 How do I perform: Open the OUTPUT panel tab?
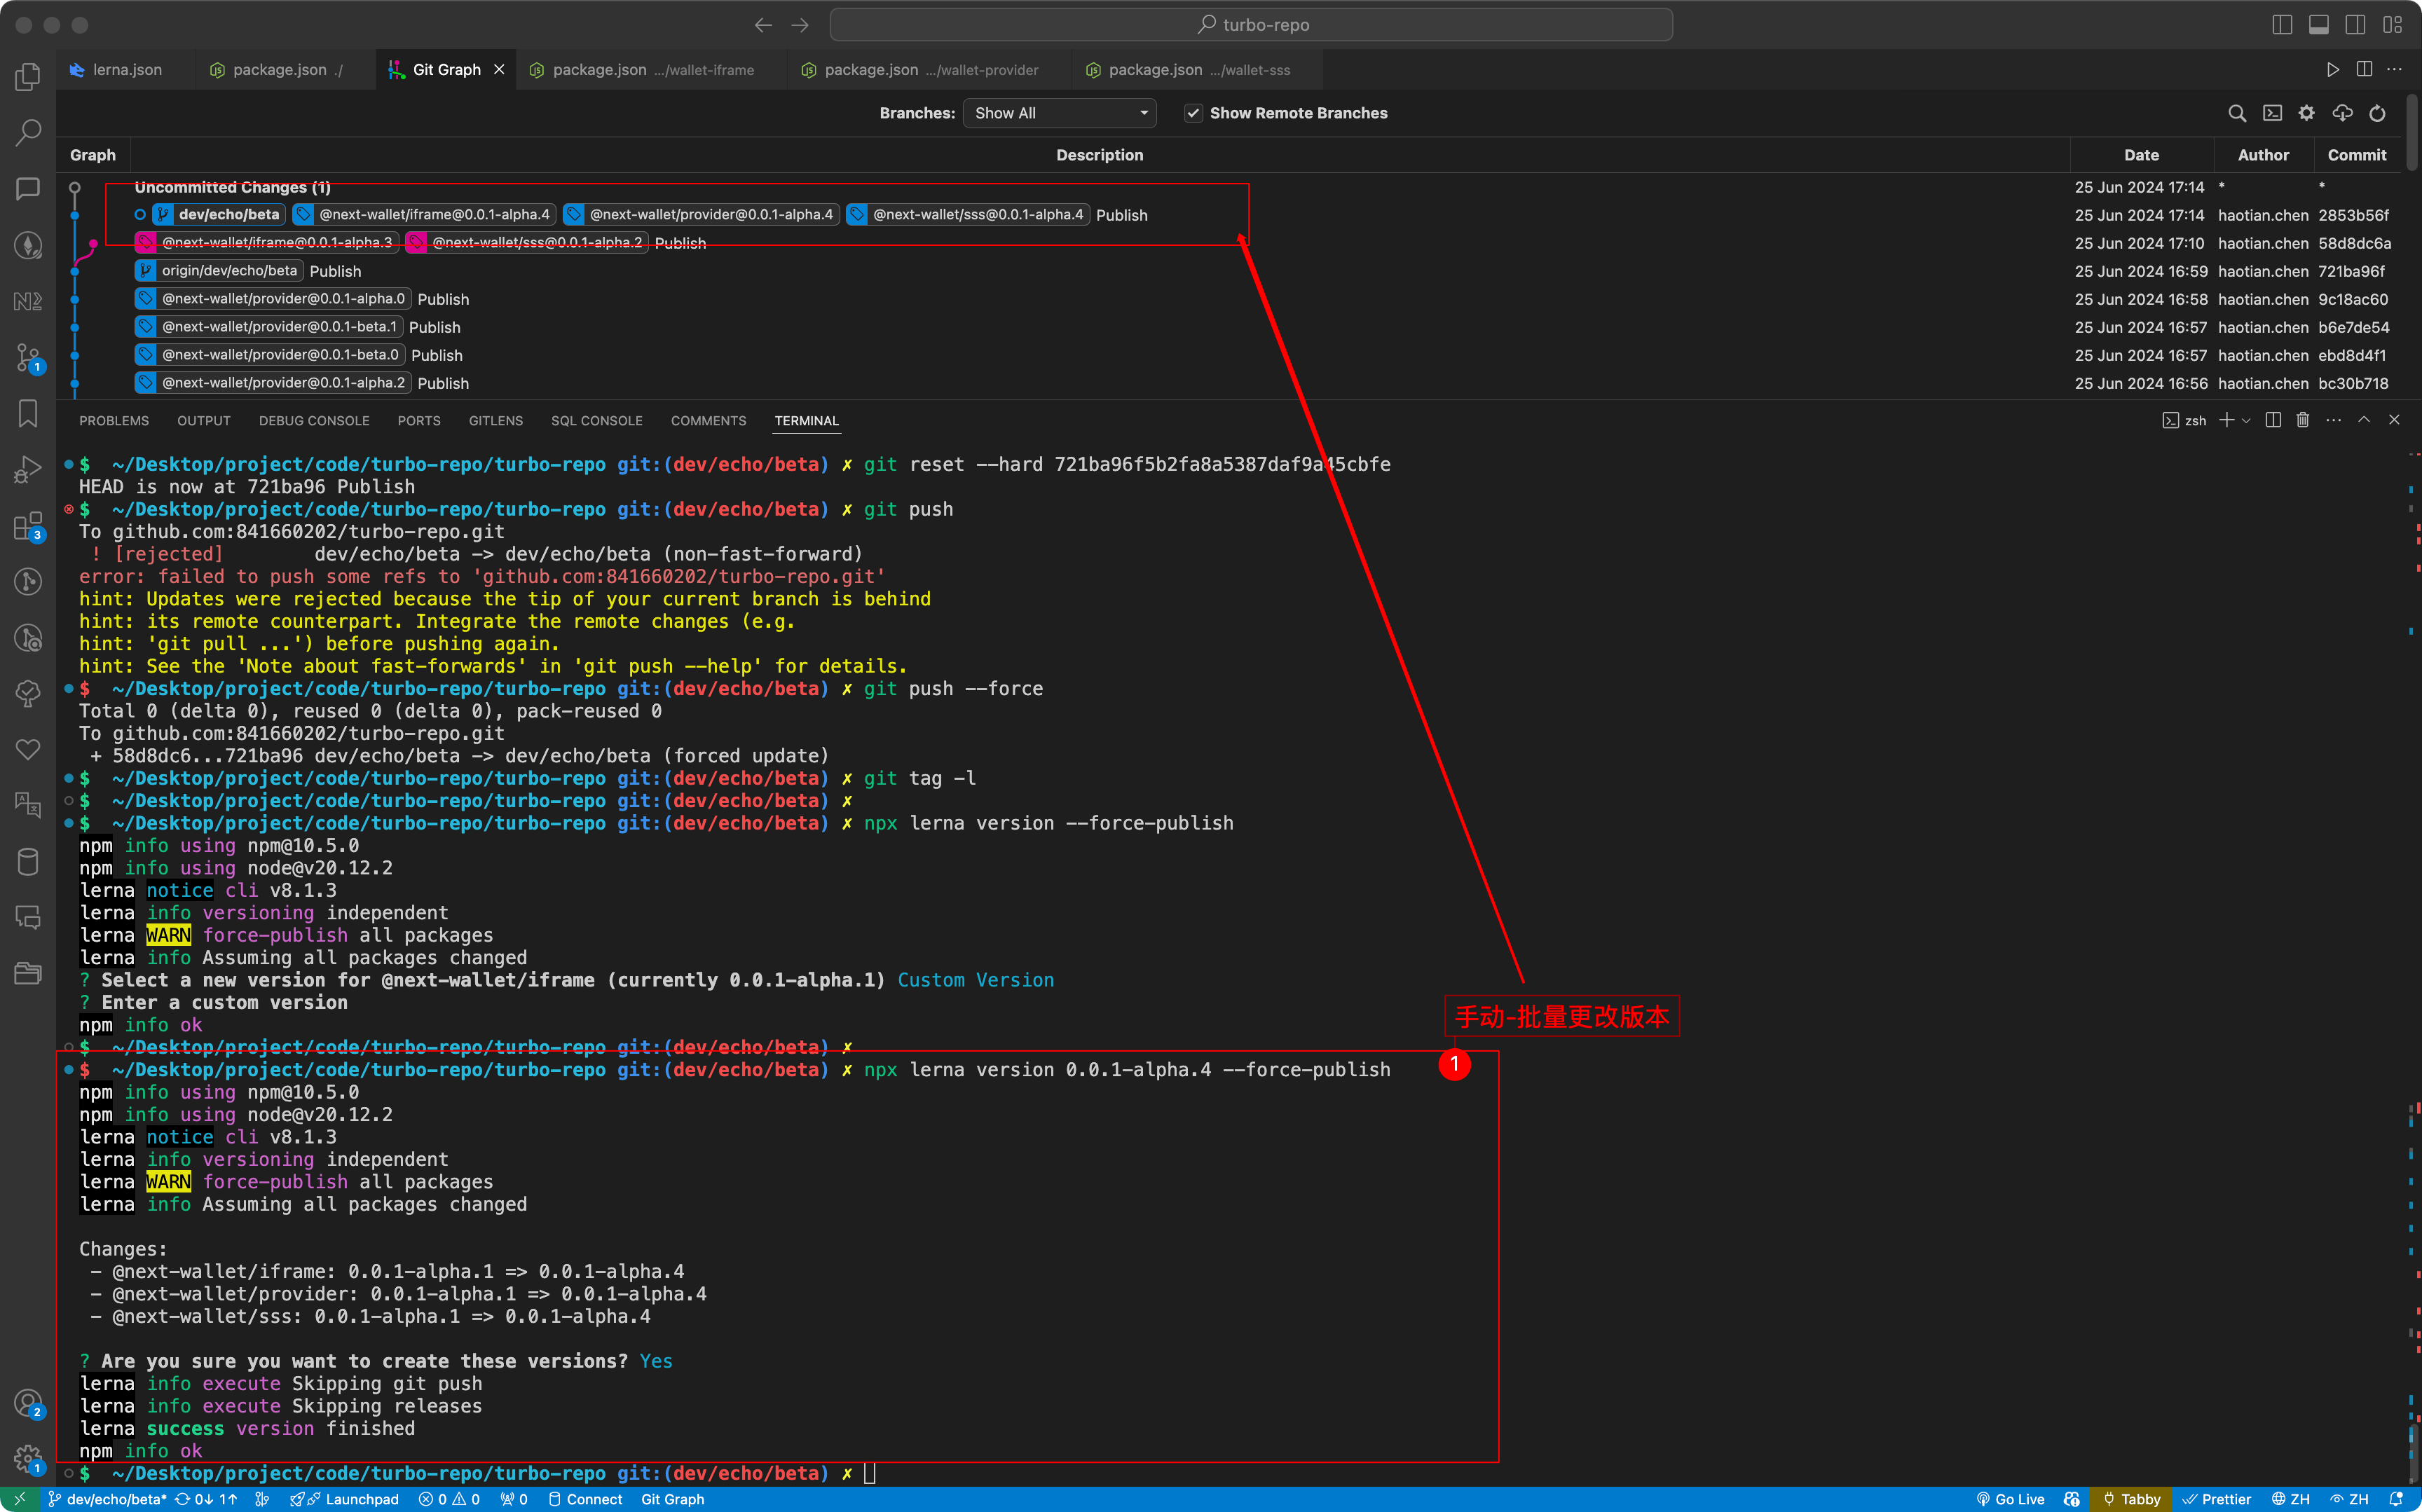pyautogui.click(x=204, y=421)
